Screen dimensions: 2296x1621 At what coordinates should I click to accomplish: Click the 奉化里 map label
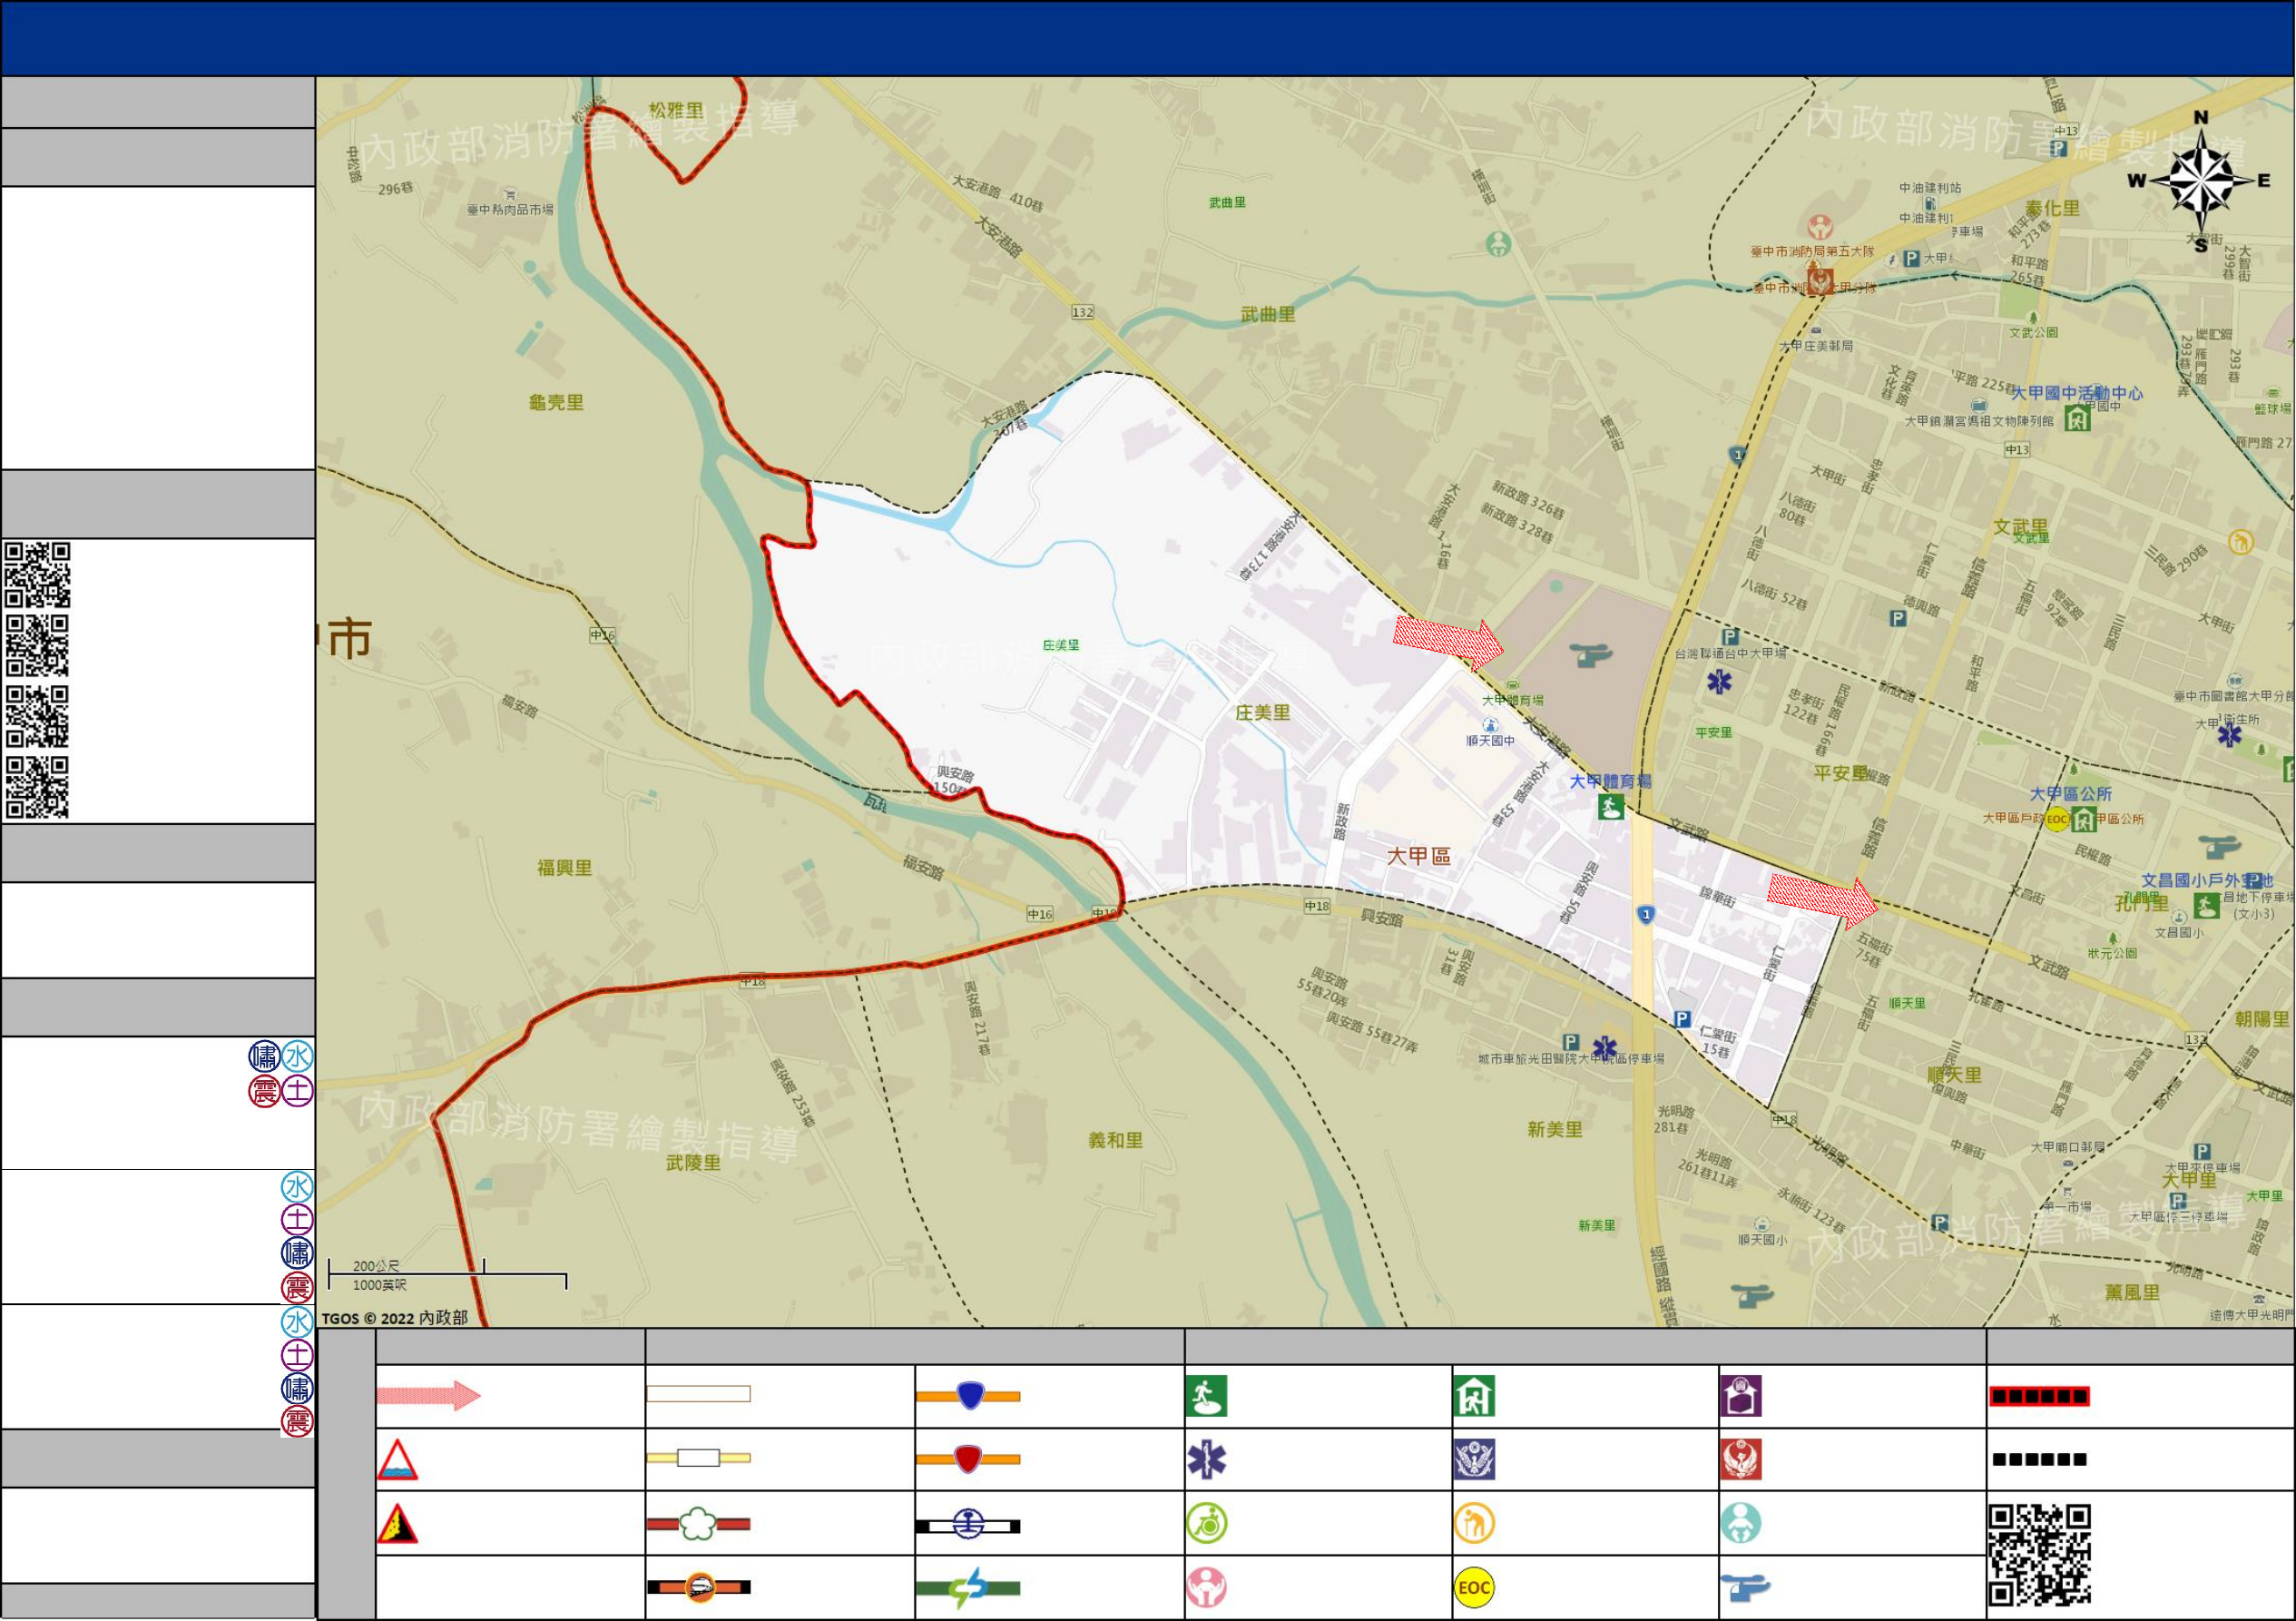click(2052, 208)
